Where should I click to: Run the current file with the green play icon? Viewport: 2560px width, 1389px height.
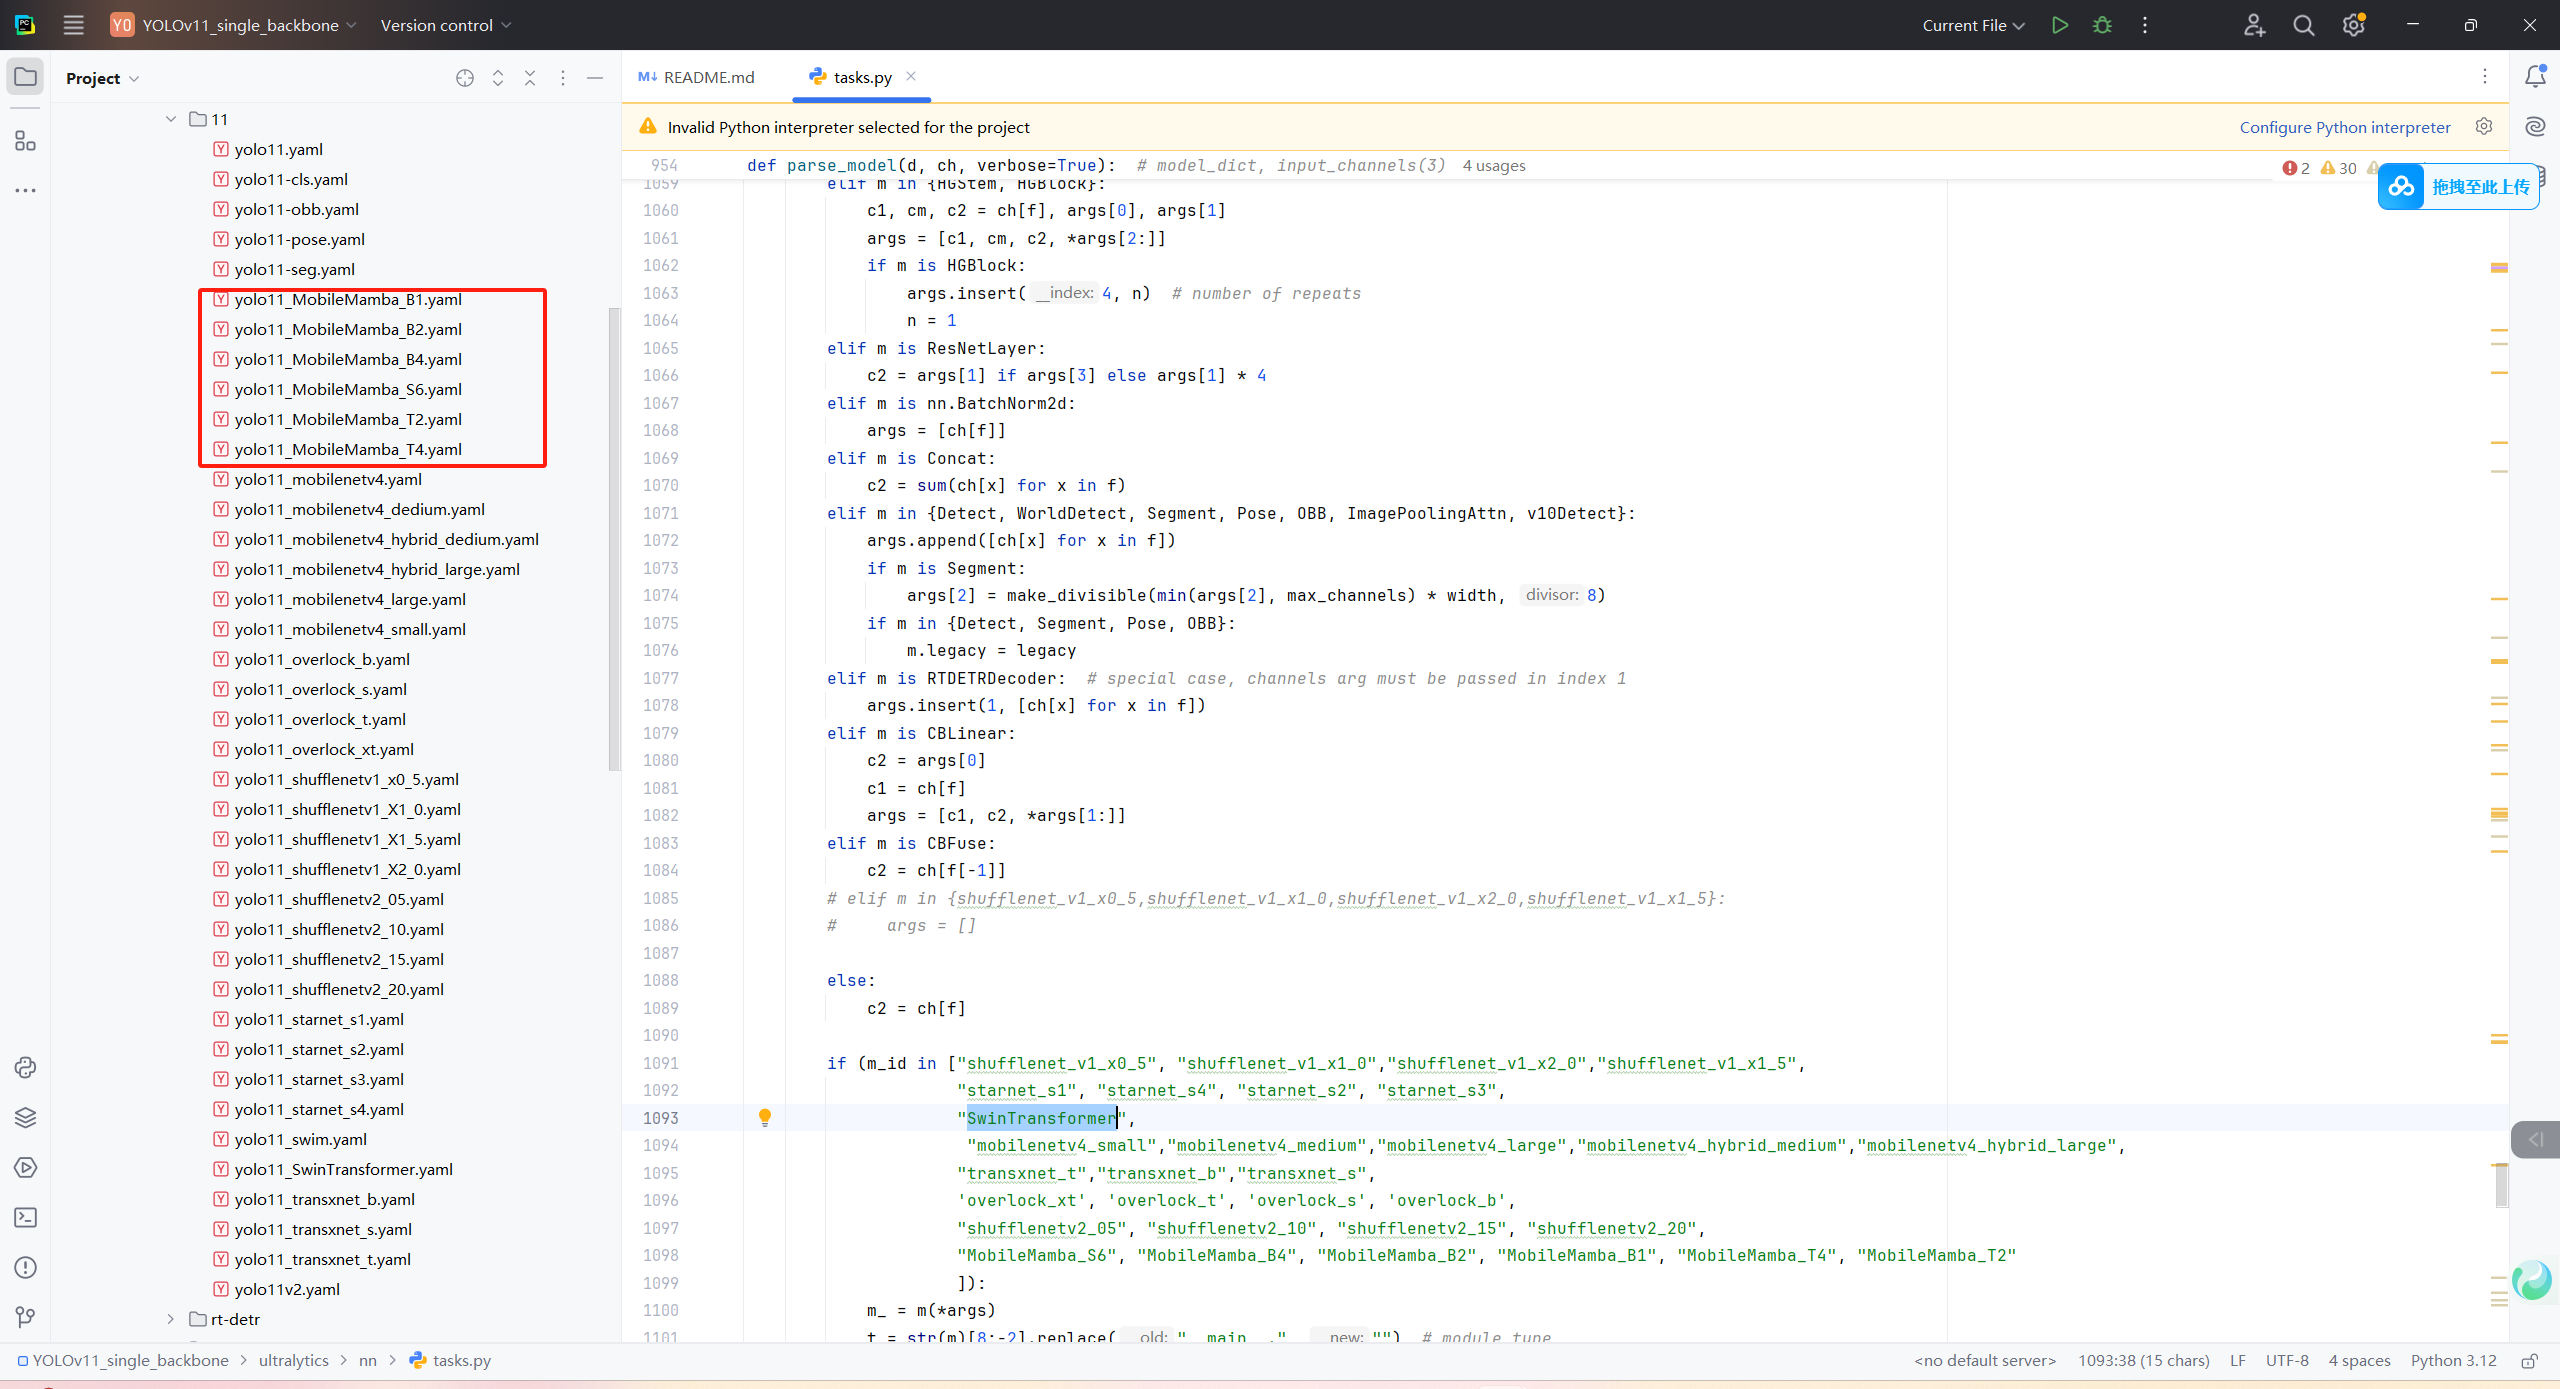(x=2059, y=25)
